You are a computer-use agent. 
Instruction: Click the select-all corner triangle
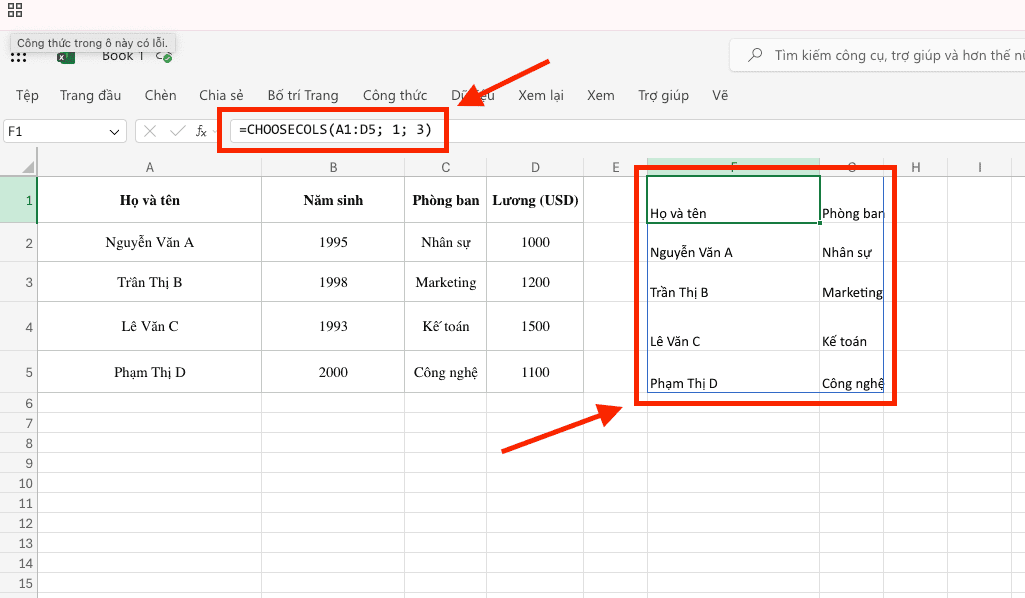tap(27, 167)
